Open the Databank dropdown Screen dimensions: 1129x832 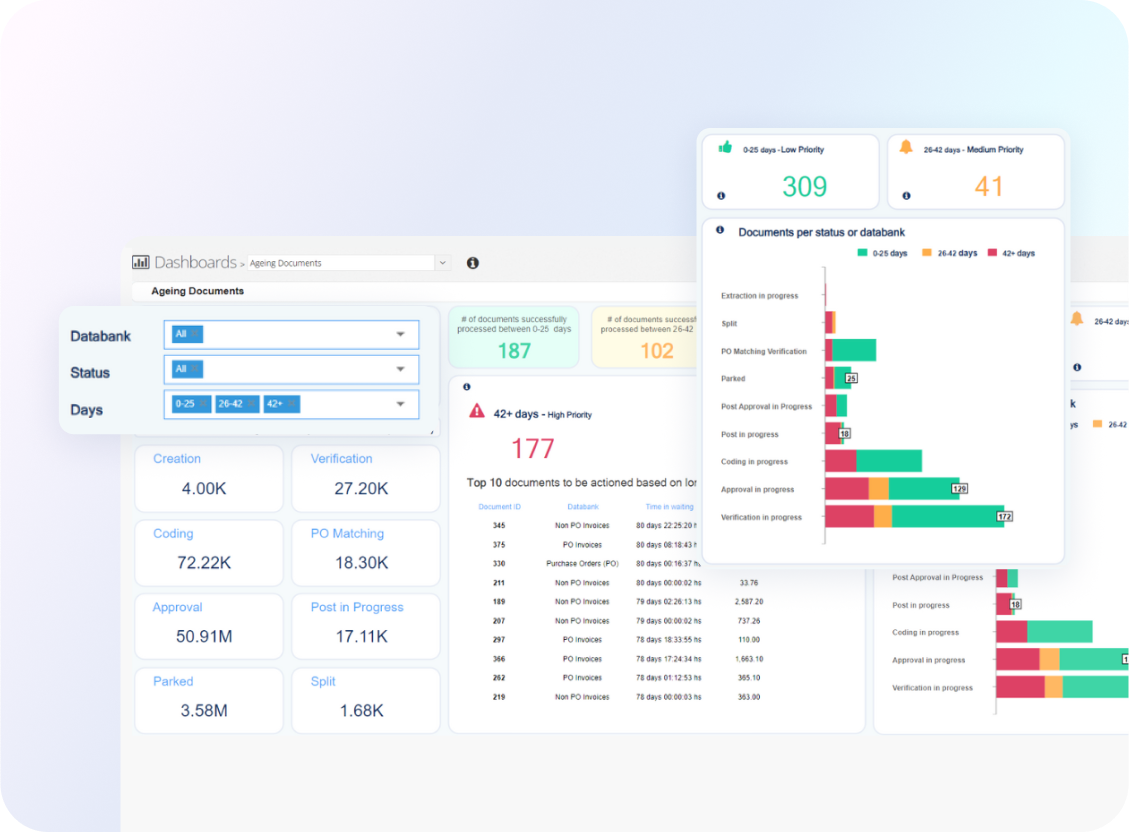point(400,334)
